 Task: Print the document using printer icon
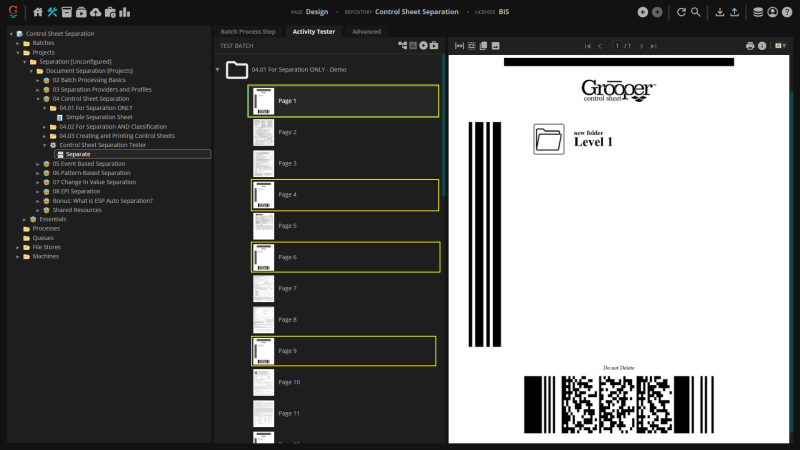[x=750, y=46]
